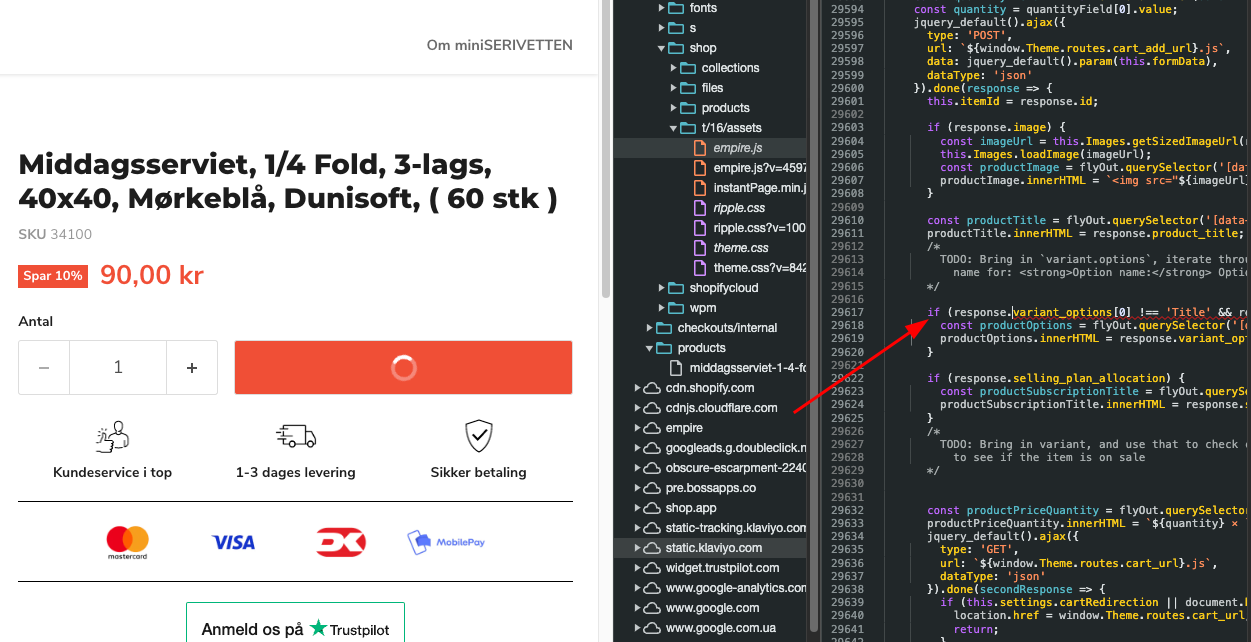The image size is (1251, 642).
Task: Click the top-level products folder icon
Action: coord(664,348)
